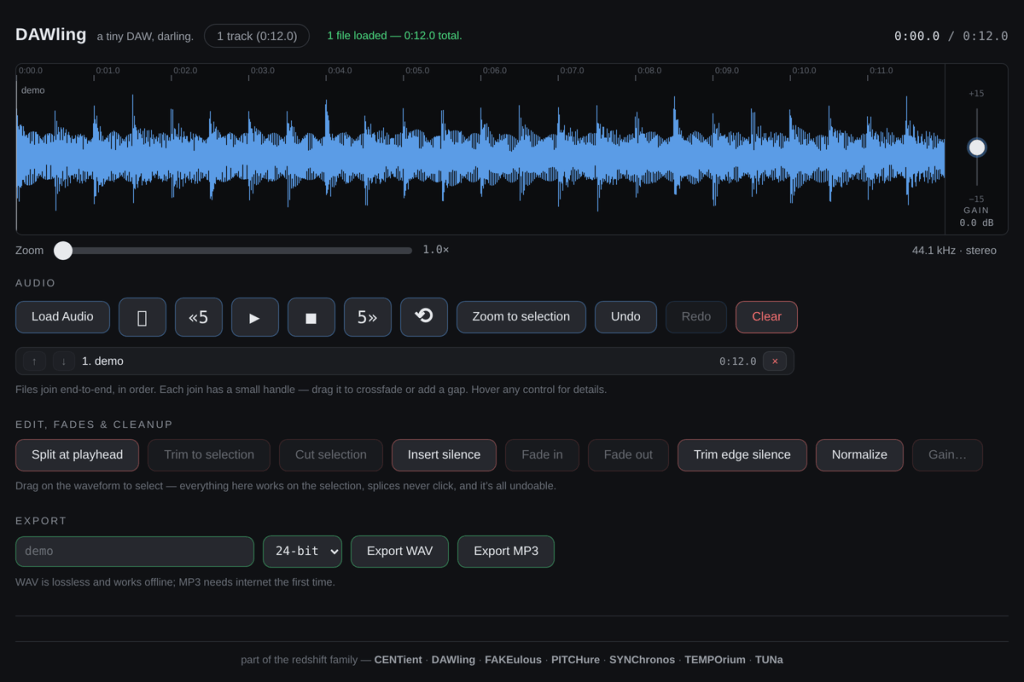This screenshot has height=682, width=1024.
Task: Split at playhead
Action: pos(77,455)
